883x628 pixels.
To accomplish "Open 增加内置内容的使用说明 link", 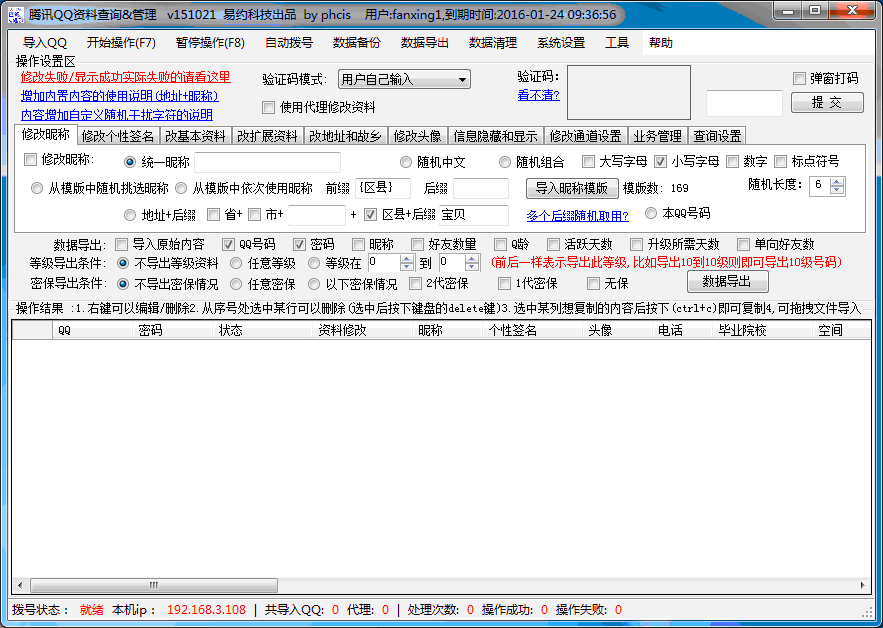I will pos(119,96).
